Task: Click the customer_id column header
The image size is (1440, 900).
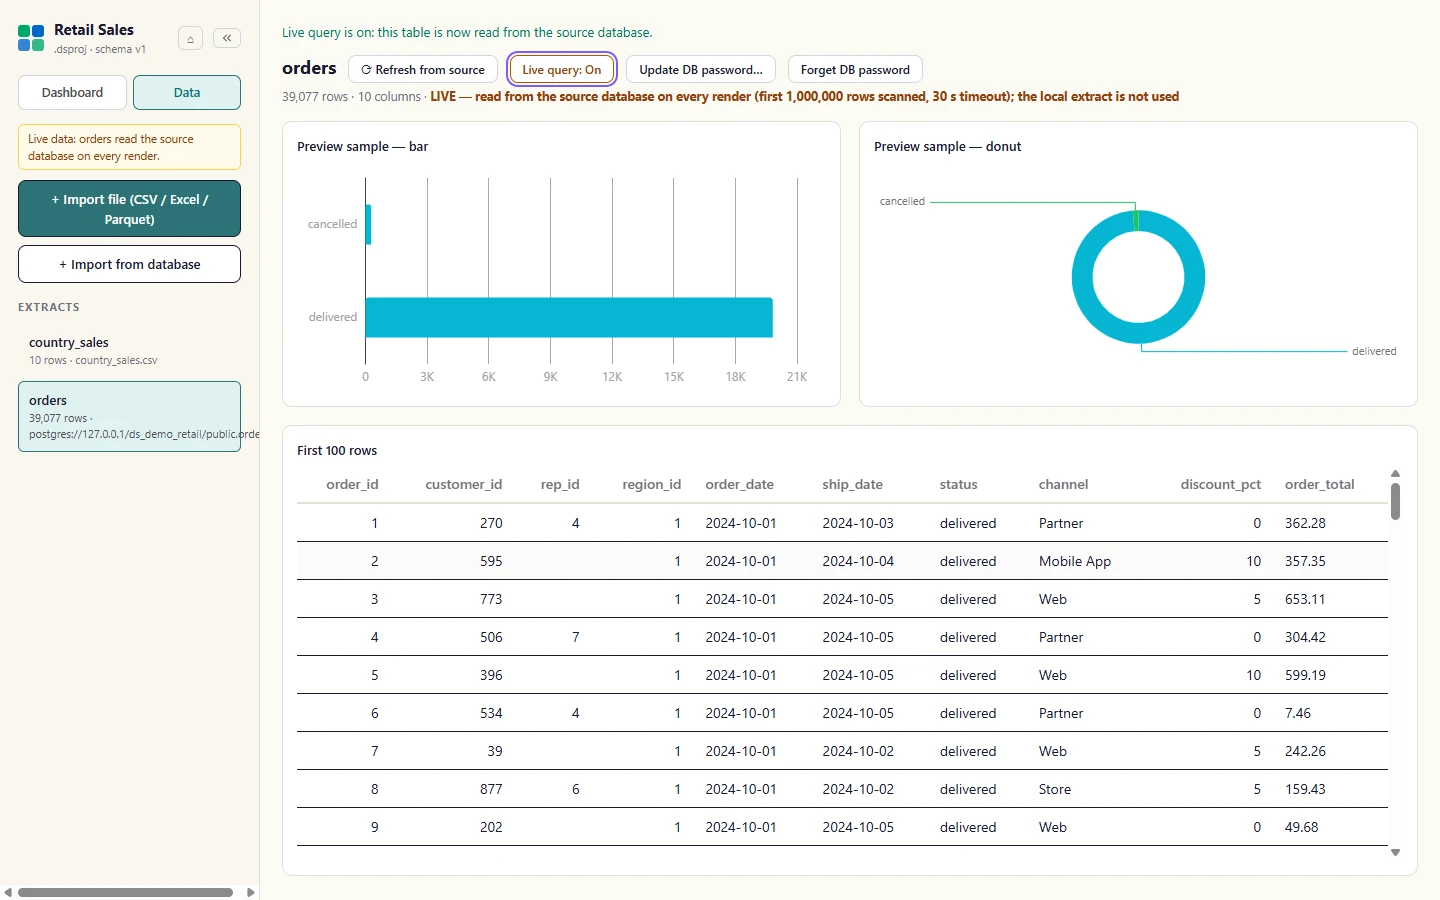Action: tap(464, 484)
